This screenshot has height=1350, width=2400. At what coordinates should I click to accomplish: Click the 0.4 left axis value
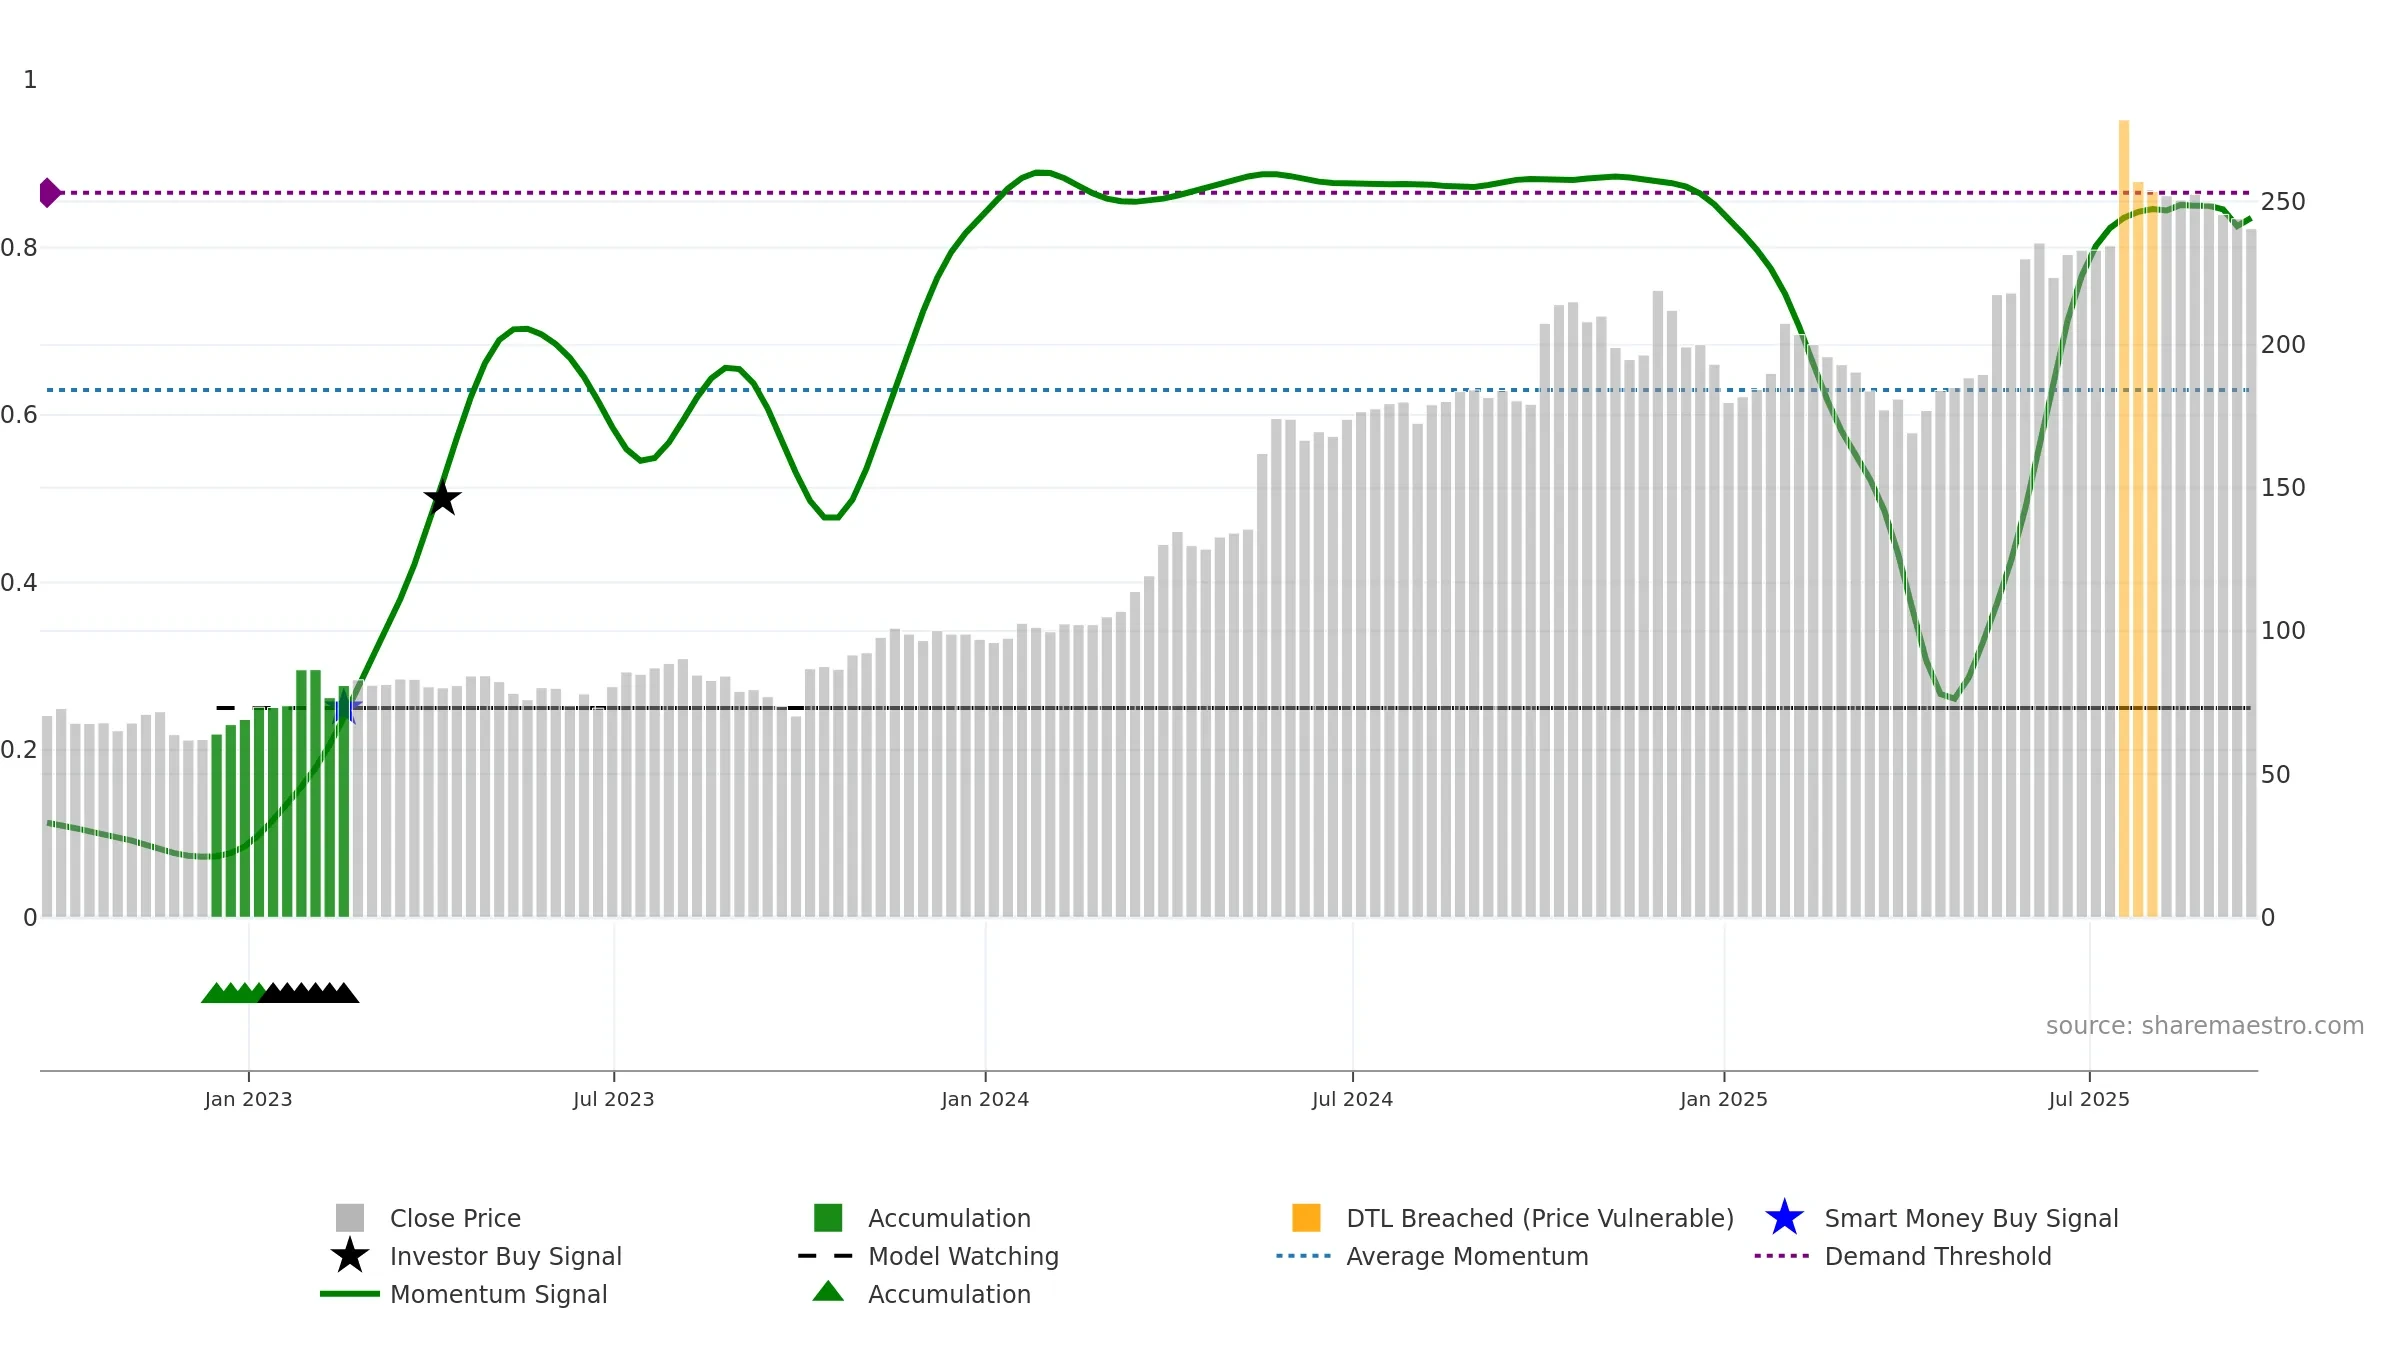19,583
